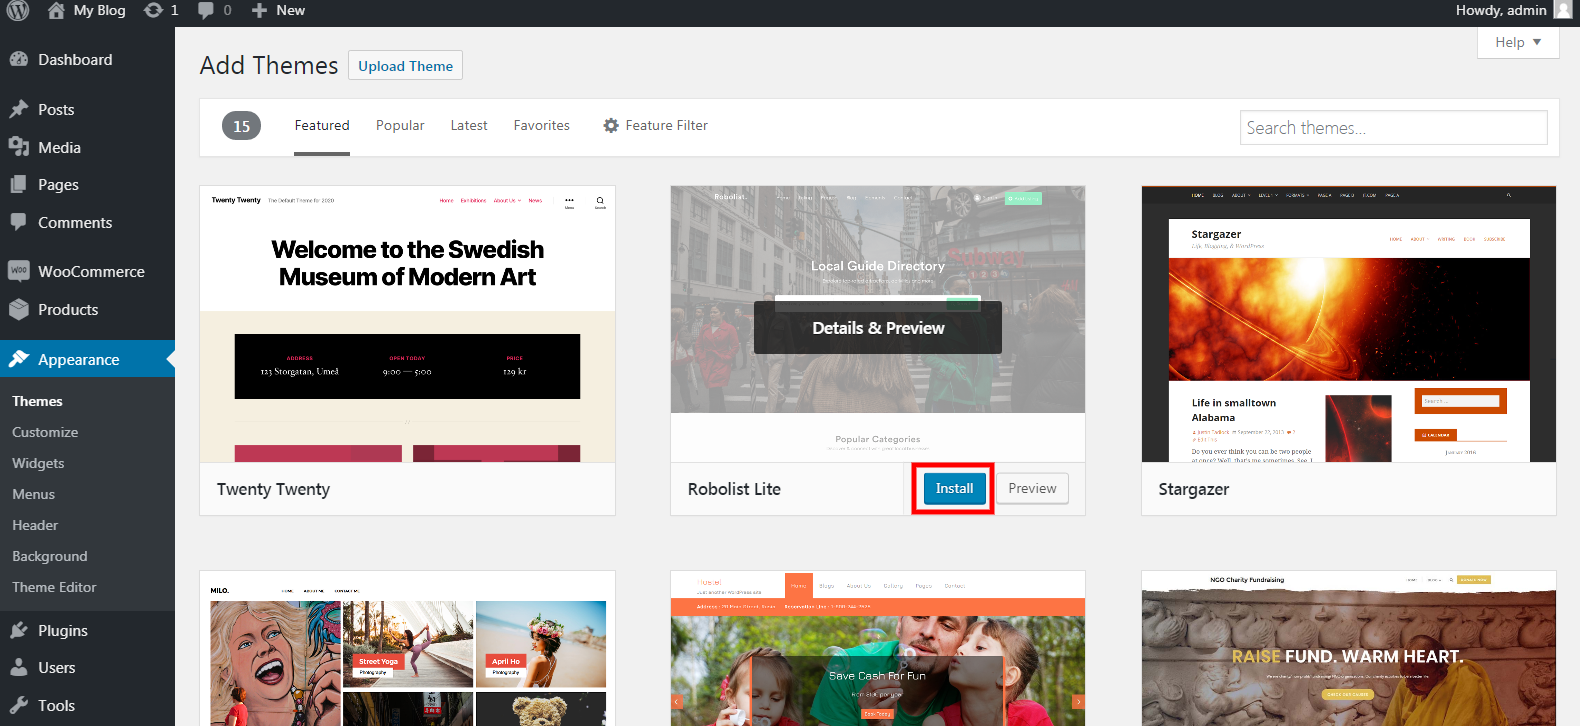Click the Media icon in sidebar
This screenshot has height=726, width=1580.
(19, 147)
